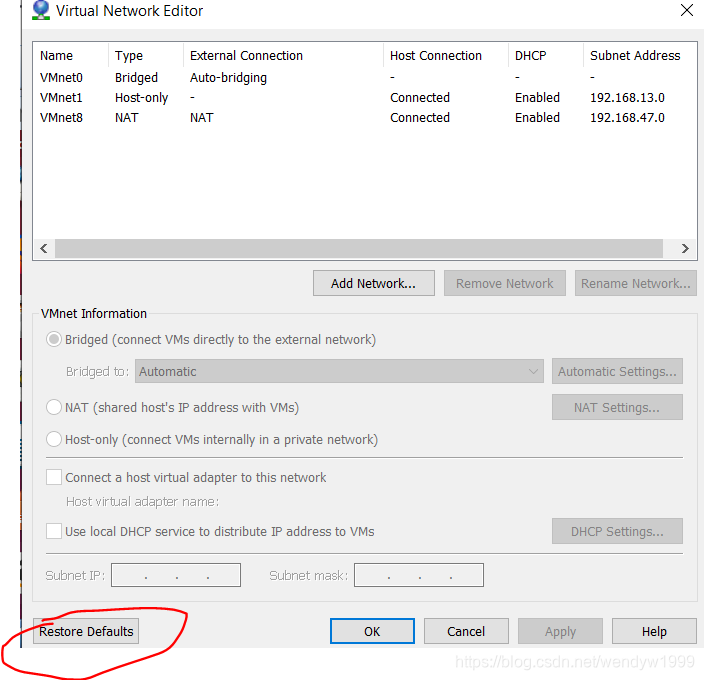Click subnet address 192.168.47.0
Viewport: 704px width, 680px height.
[627, 117]
